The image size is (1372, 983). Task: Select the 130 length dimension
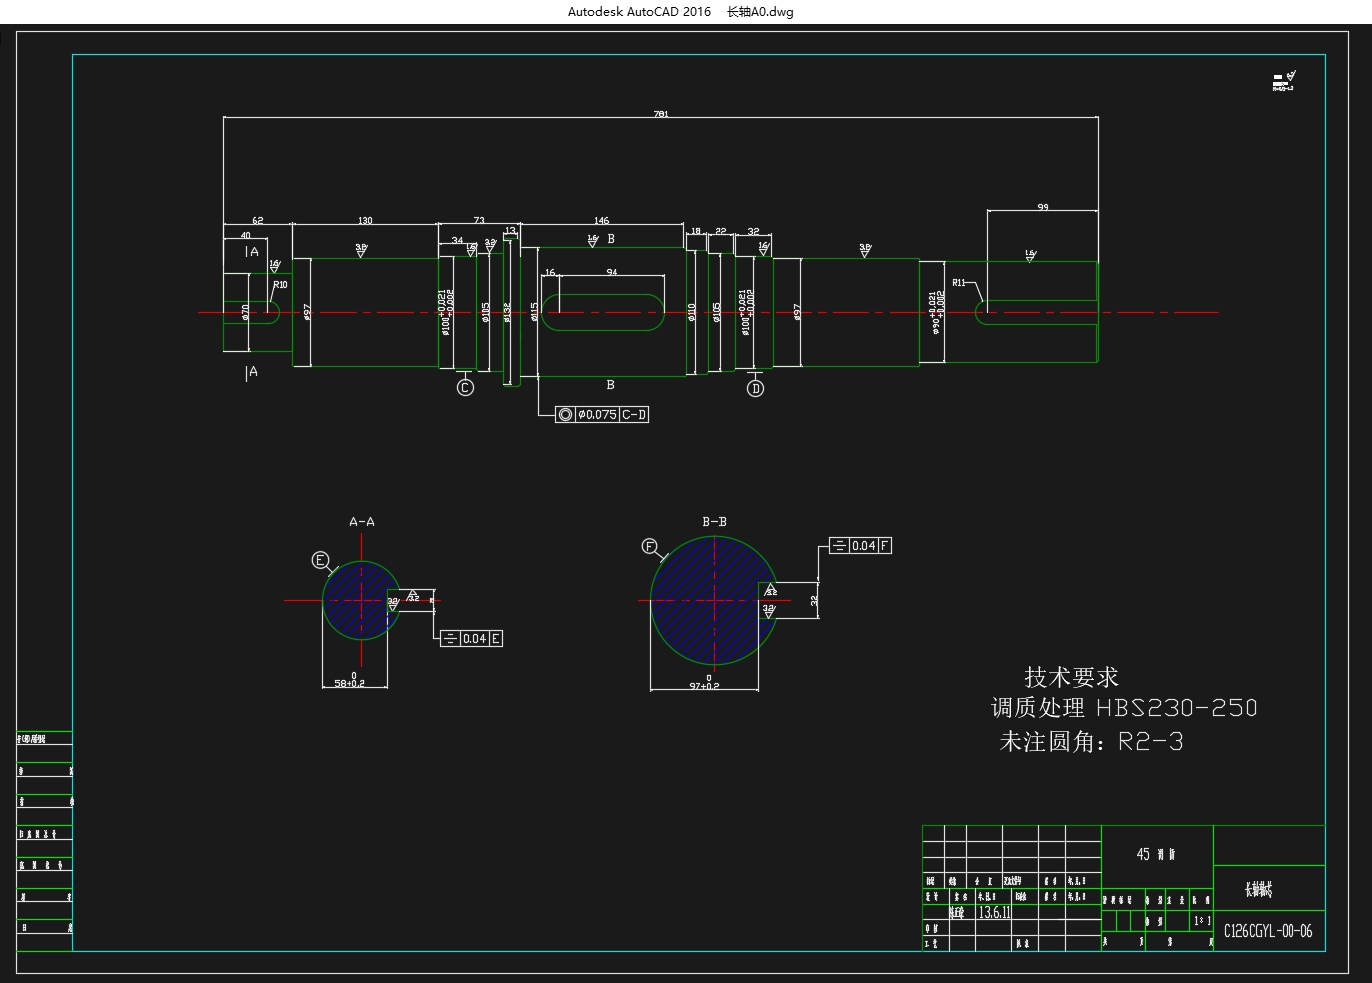365,220
